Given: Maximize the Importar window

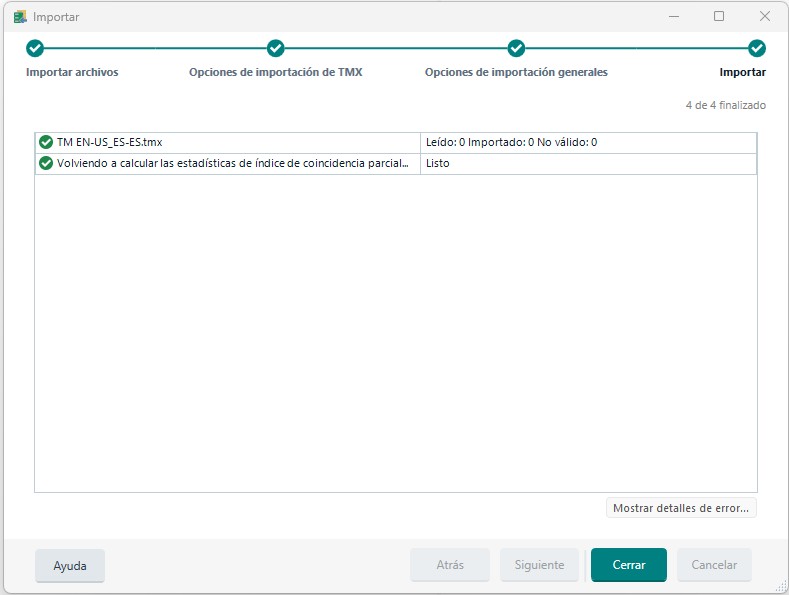Looking at the screenshot, I should (719, 16).
